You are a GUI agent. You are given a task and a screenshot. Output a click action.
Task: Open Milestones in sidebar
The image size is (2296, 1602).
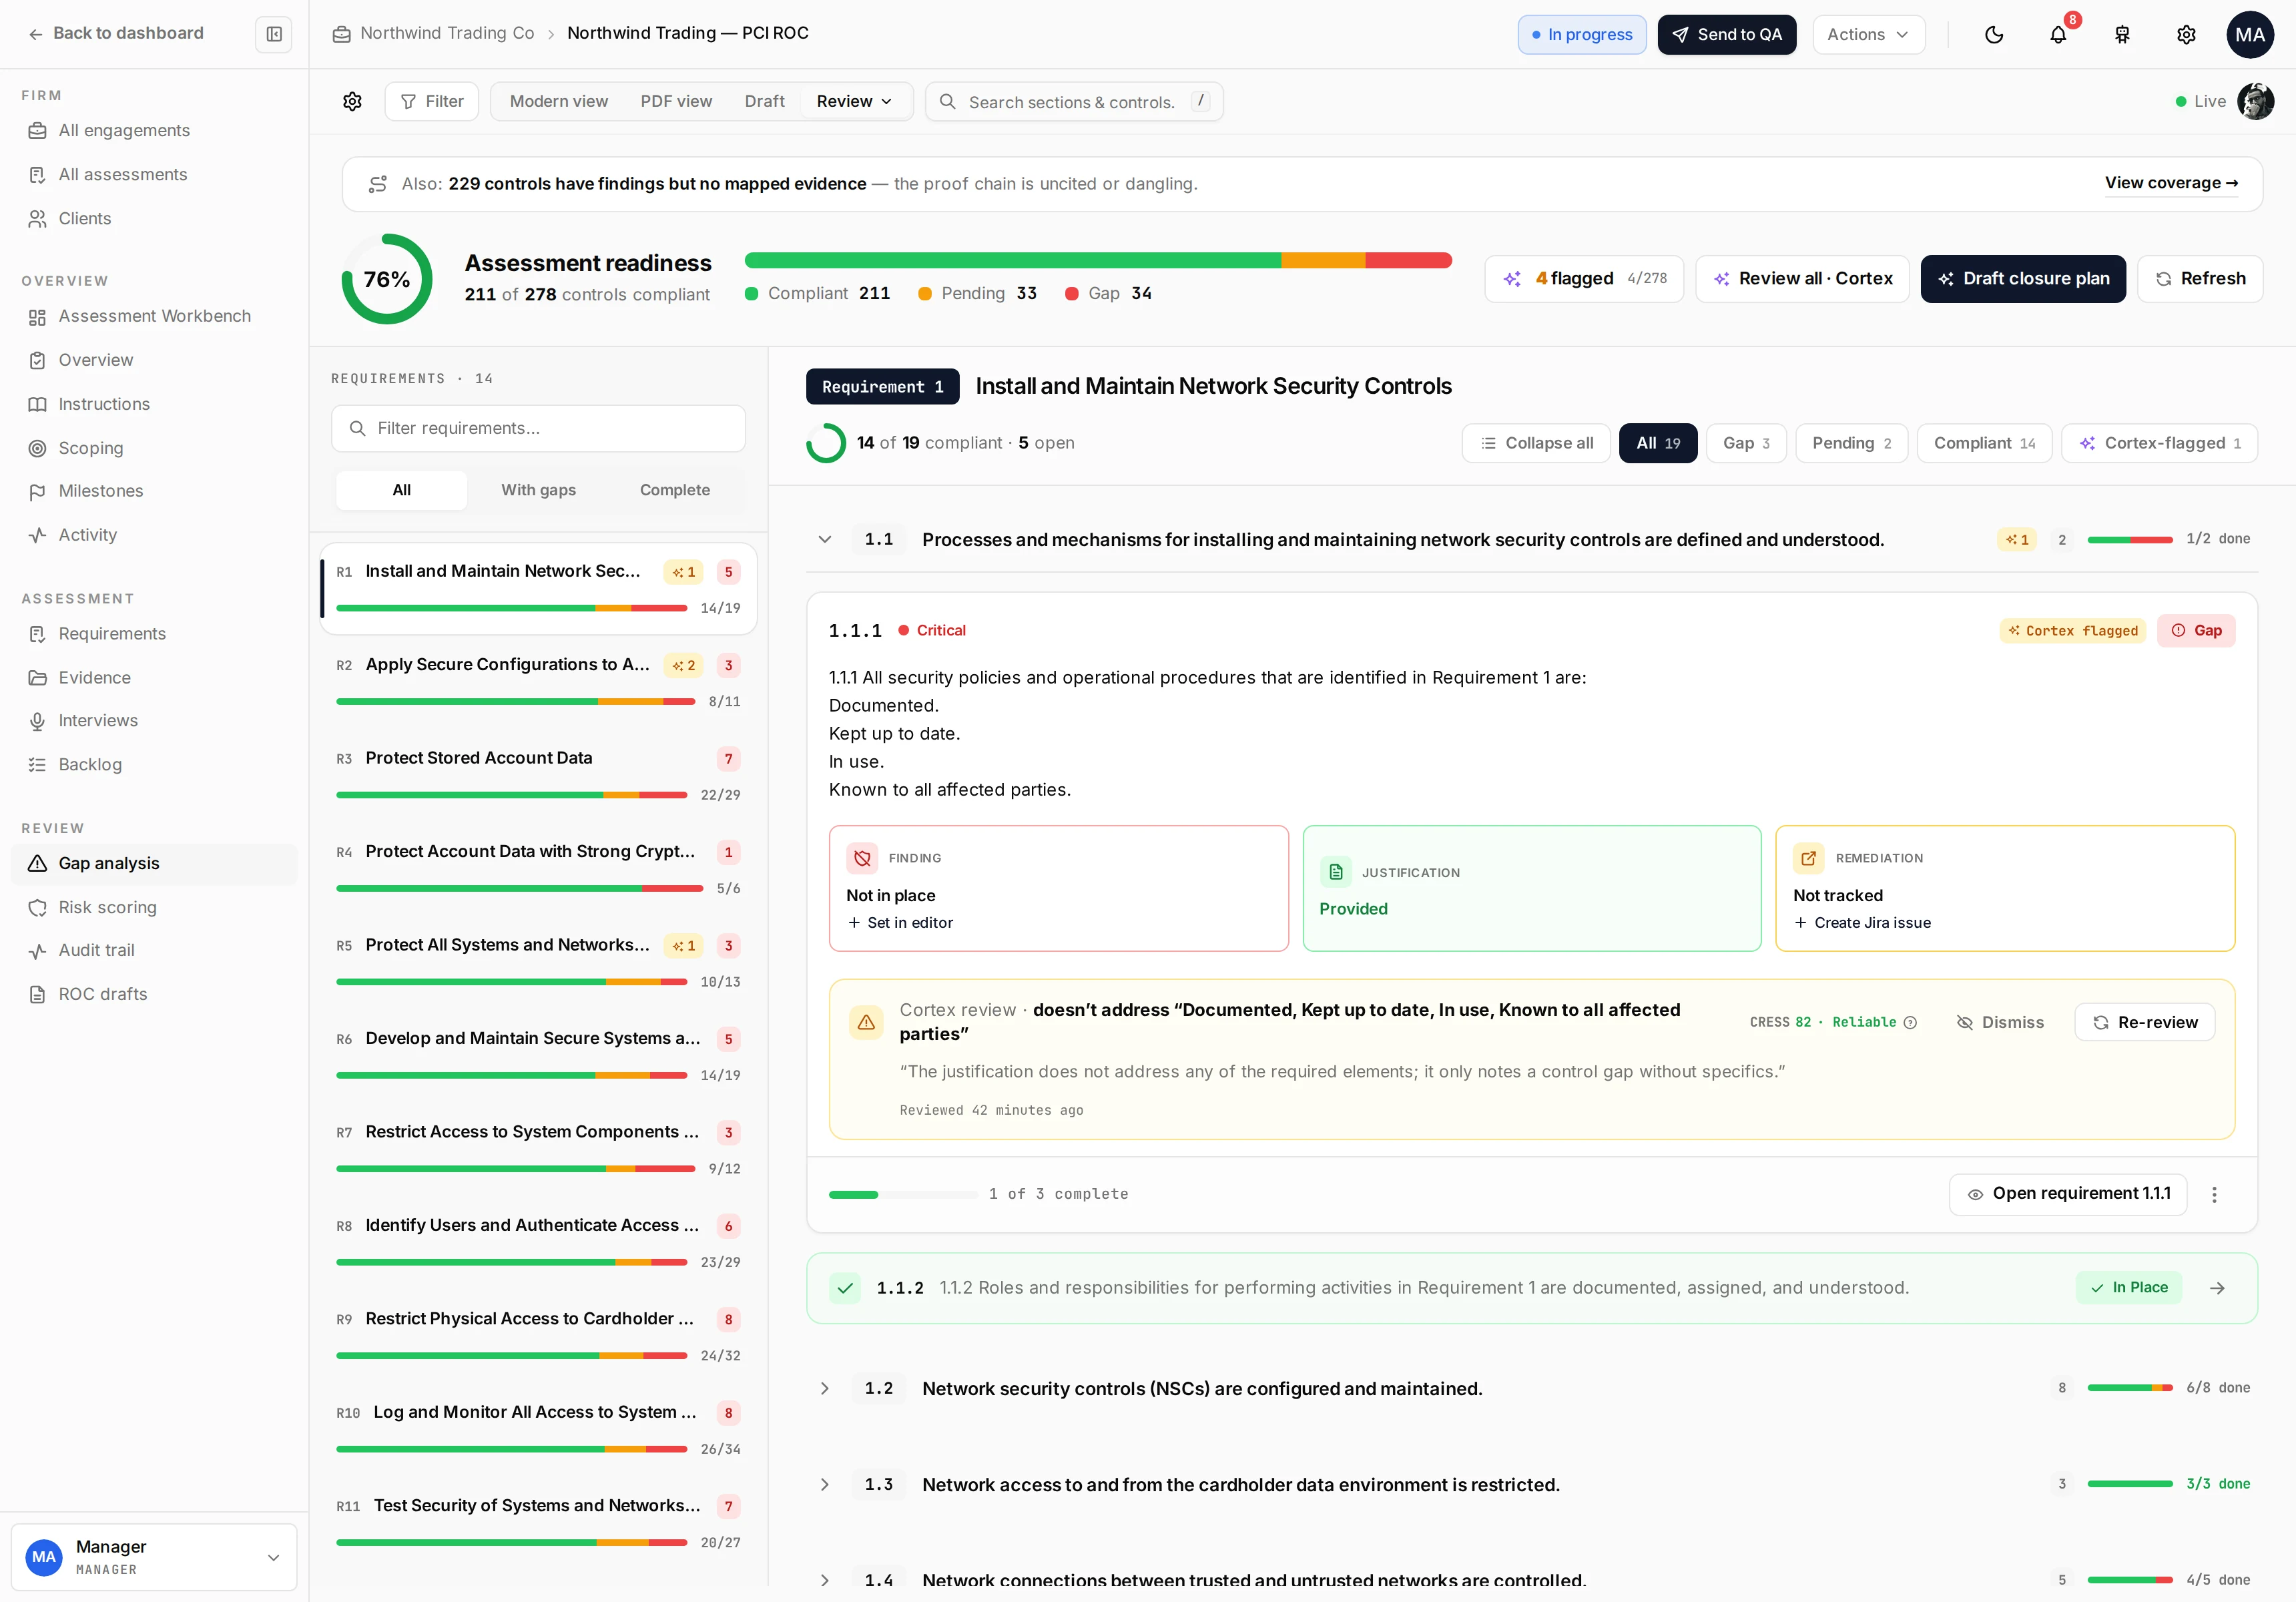point(154,491)
